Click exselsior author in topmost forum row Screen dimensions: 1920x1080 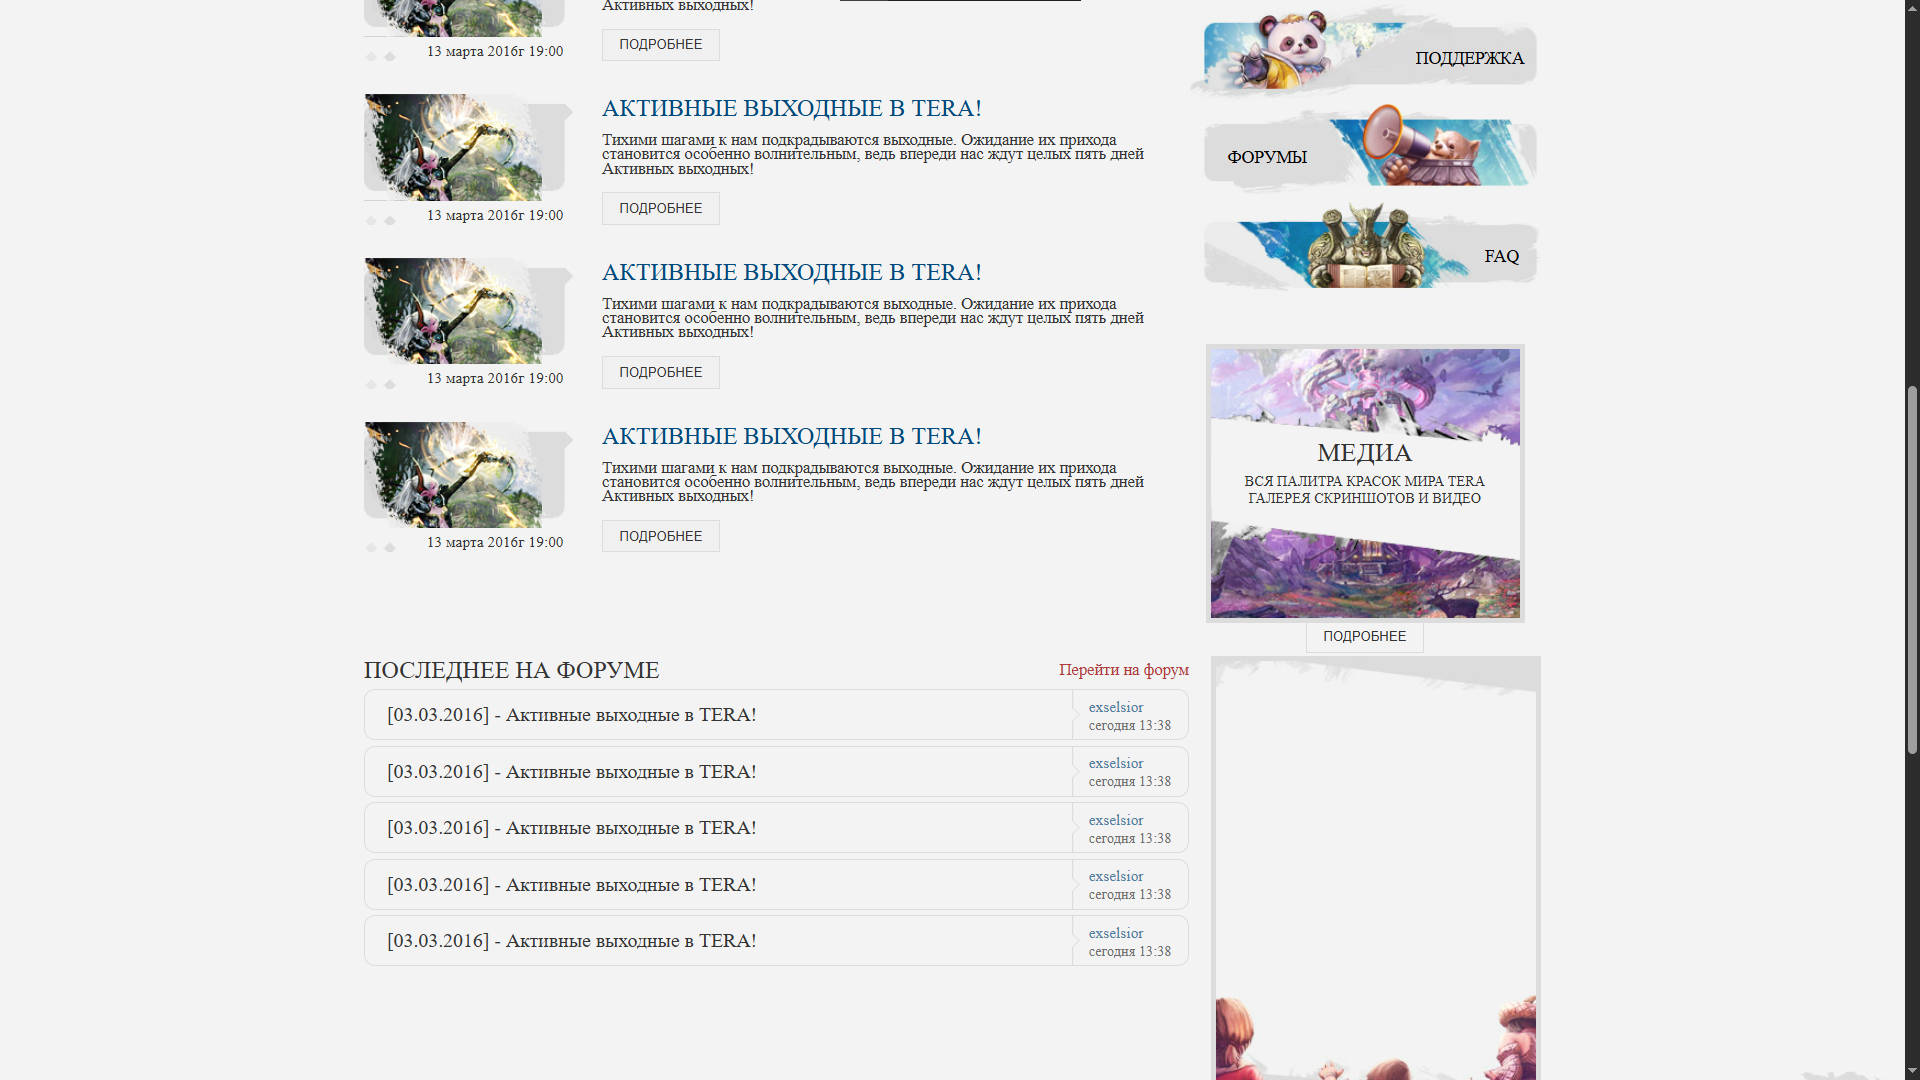click(x=1116, y=707)
